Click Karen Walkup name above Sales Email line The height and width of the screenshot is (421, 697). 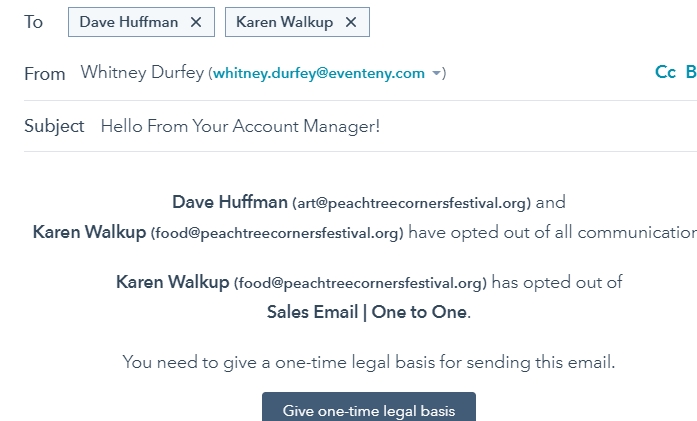pos(172,282)
